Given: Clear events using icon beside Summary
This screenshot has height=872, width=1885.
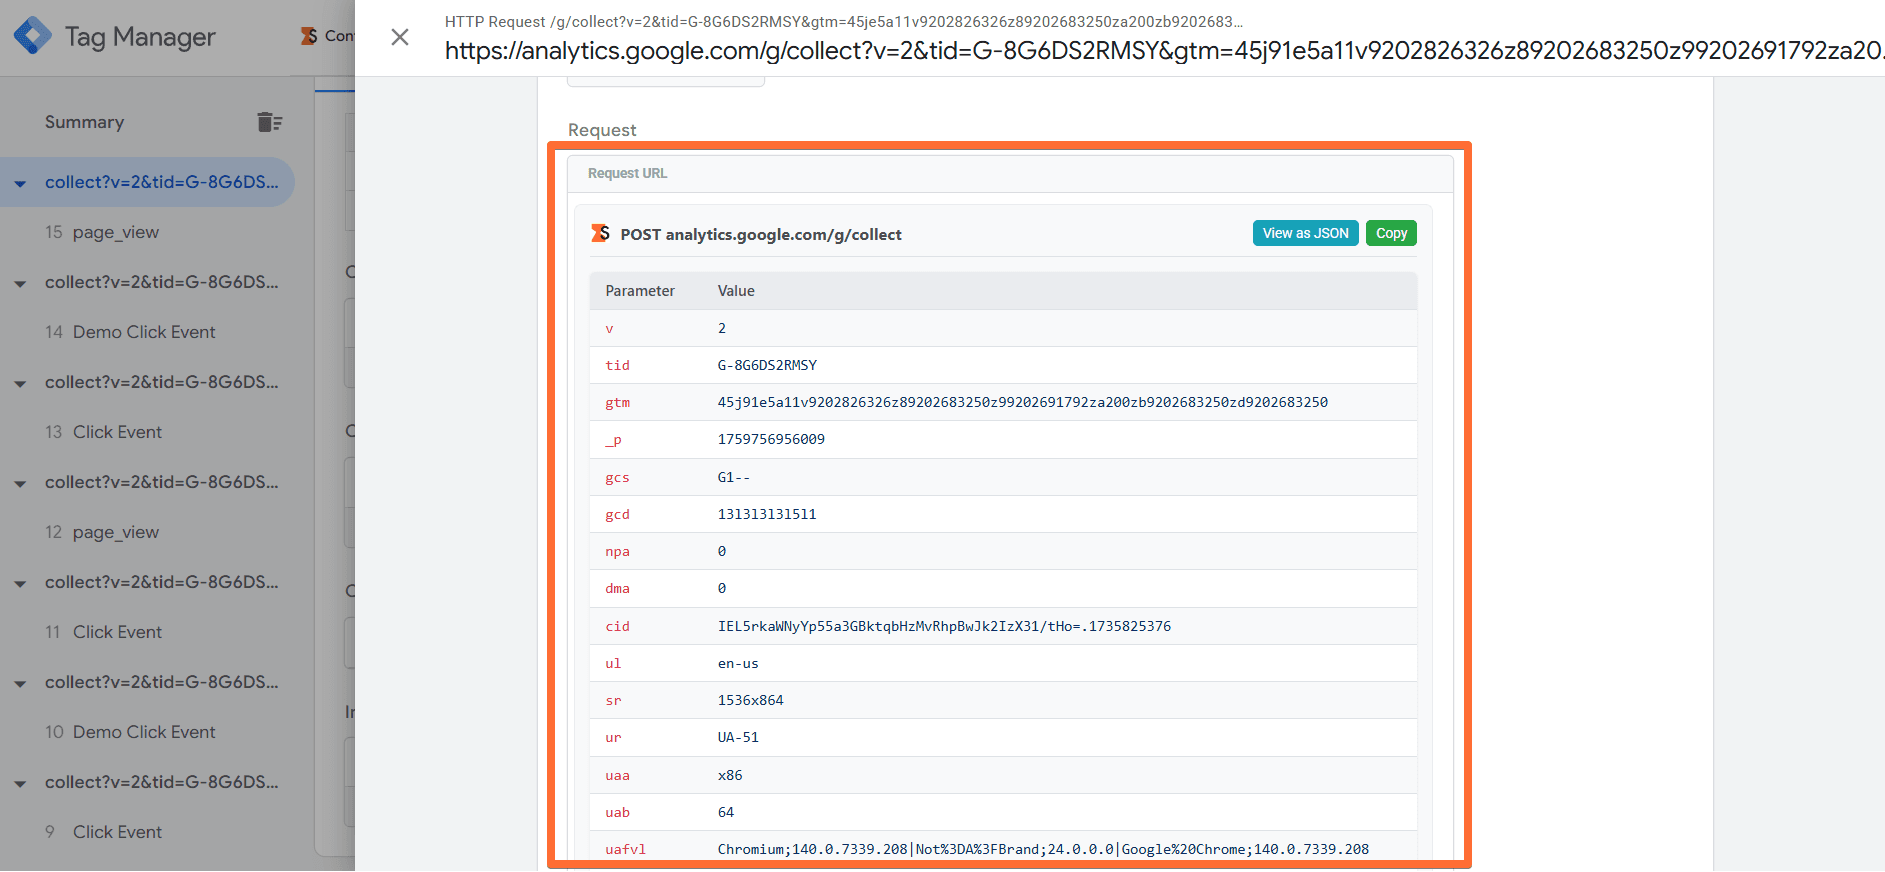Looking at the screenshot, I should point(269,122).
